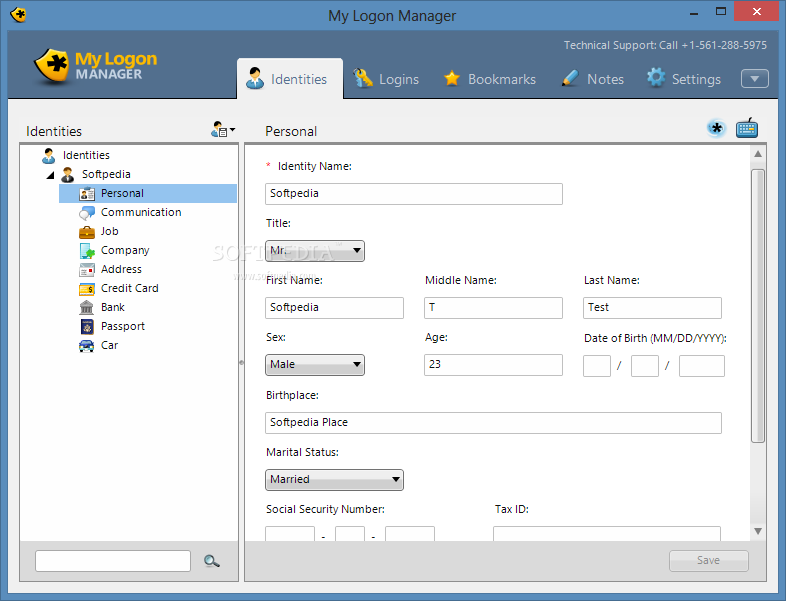Switch to the Logins tab

coord(386,79)
